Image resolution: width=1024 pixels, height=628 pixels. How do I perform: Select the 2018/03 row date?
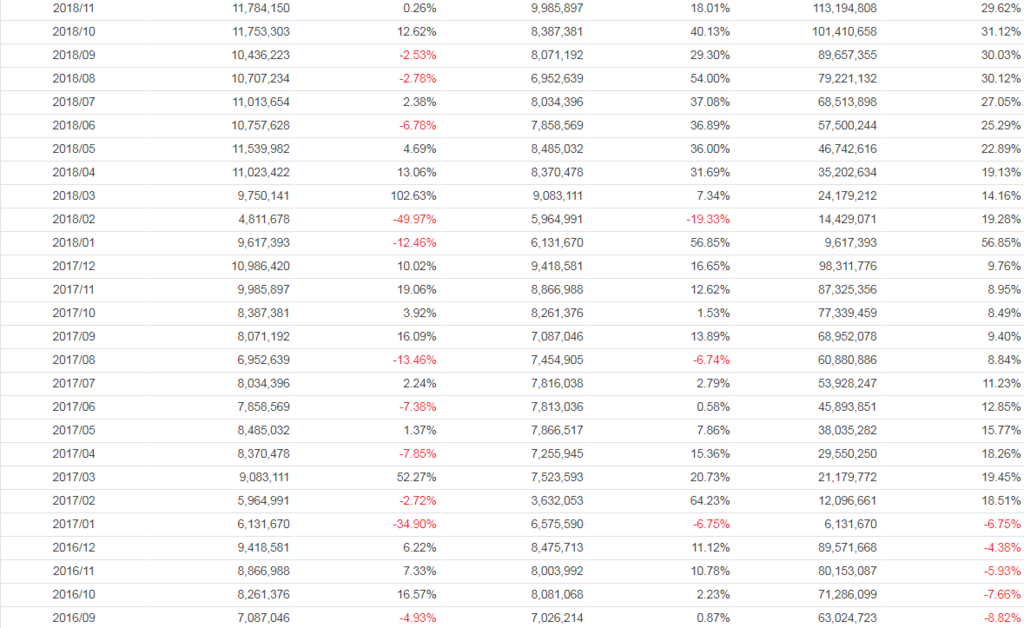[73, 195]
